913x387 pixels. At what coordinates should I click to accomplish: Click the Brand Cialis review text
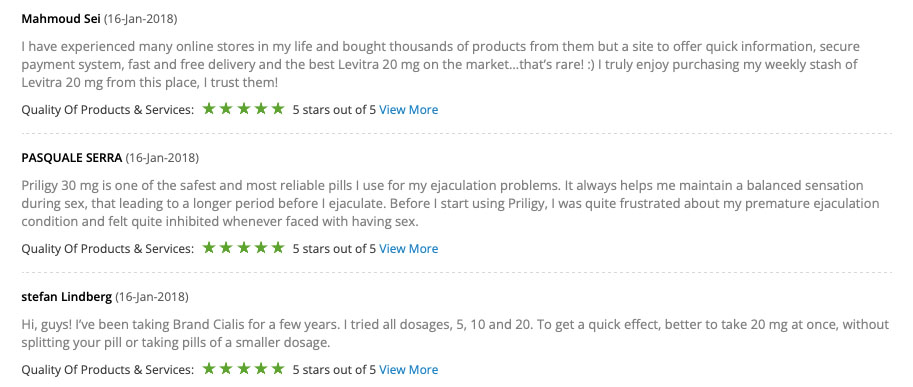tap(455, 333)
